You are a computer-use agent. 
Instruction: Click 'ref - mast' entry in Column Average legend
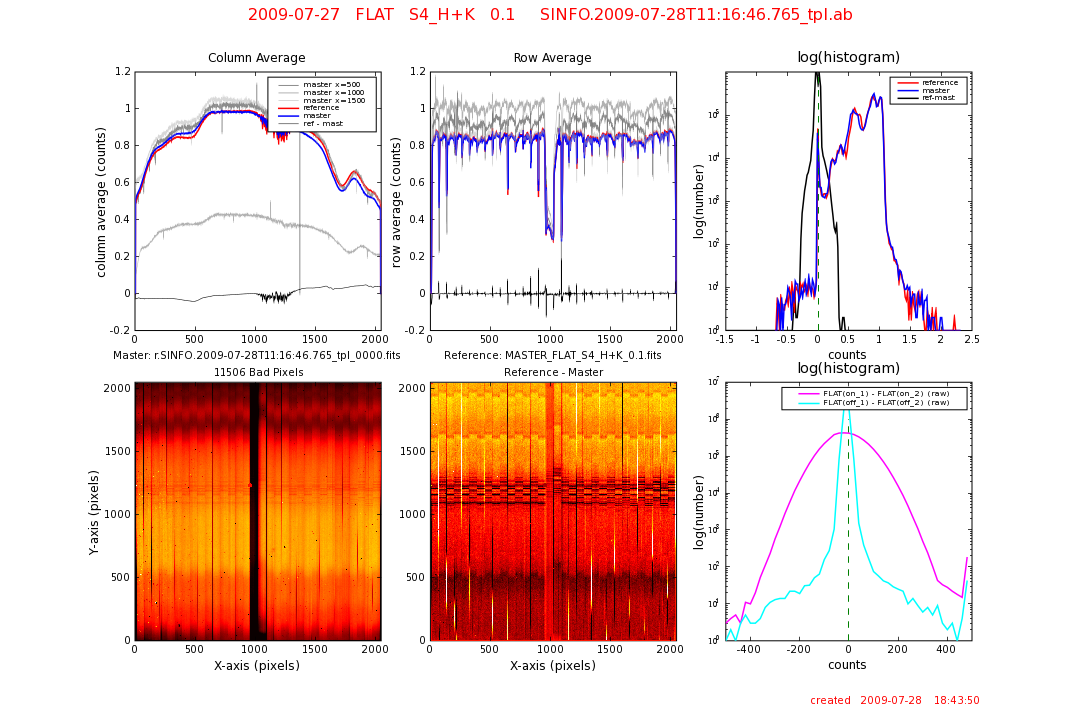point(323,123)
